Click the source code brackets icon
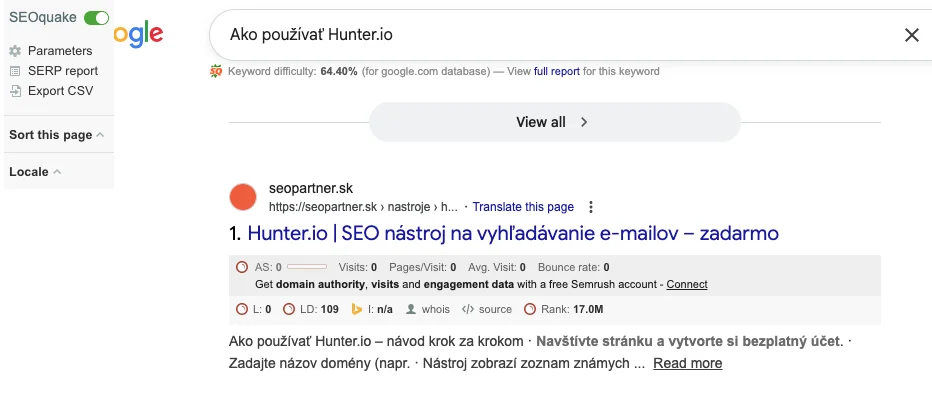Viewport: 932px width, 402px height. (468, 310)
